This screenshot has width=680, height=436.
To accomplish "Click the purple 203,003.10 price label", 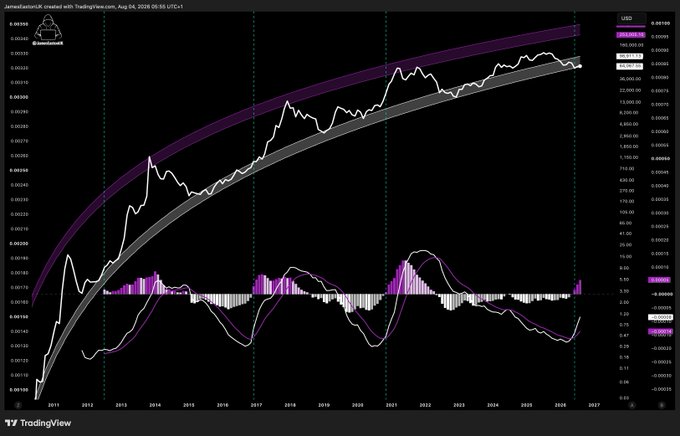I will point(631,34).
